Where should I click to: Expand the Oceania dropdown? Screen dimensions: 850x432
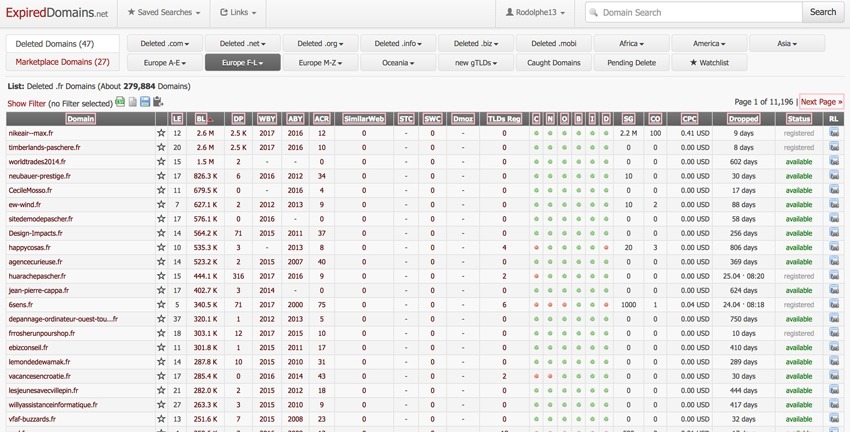point(398,62)
